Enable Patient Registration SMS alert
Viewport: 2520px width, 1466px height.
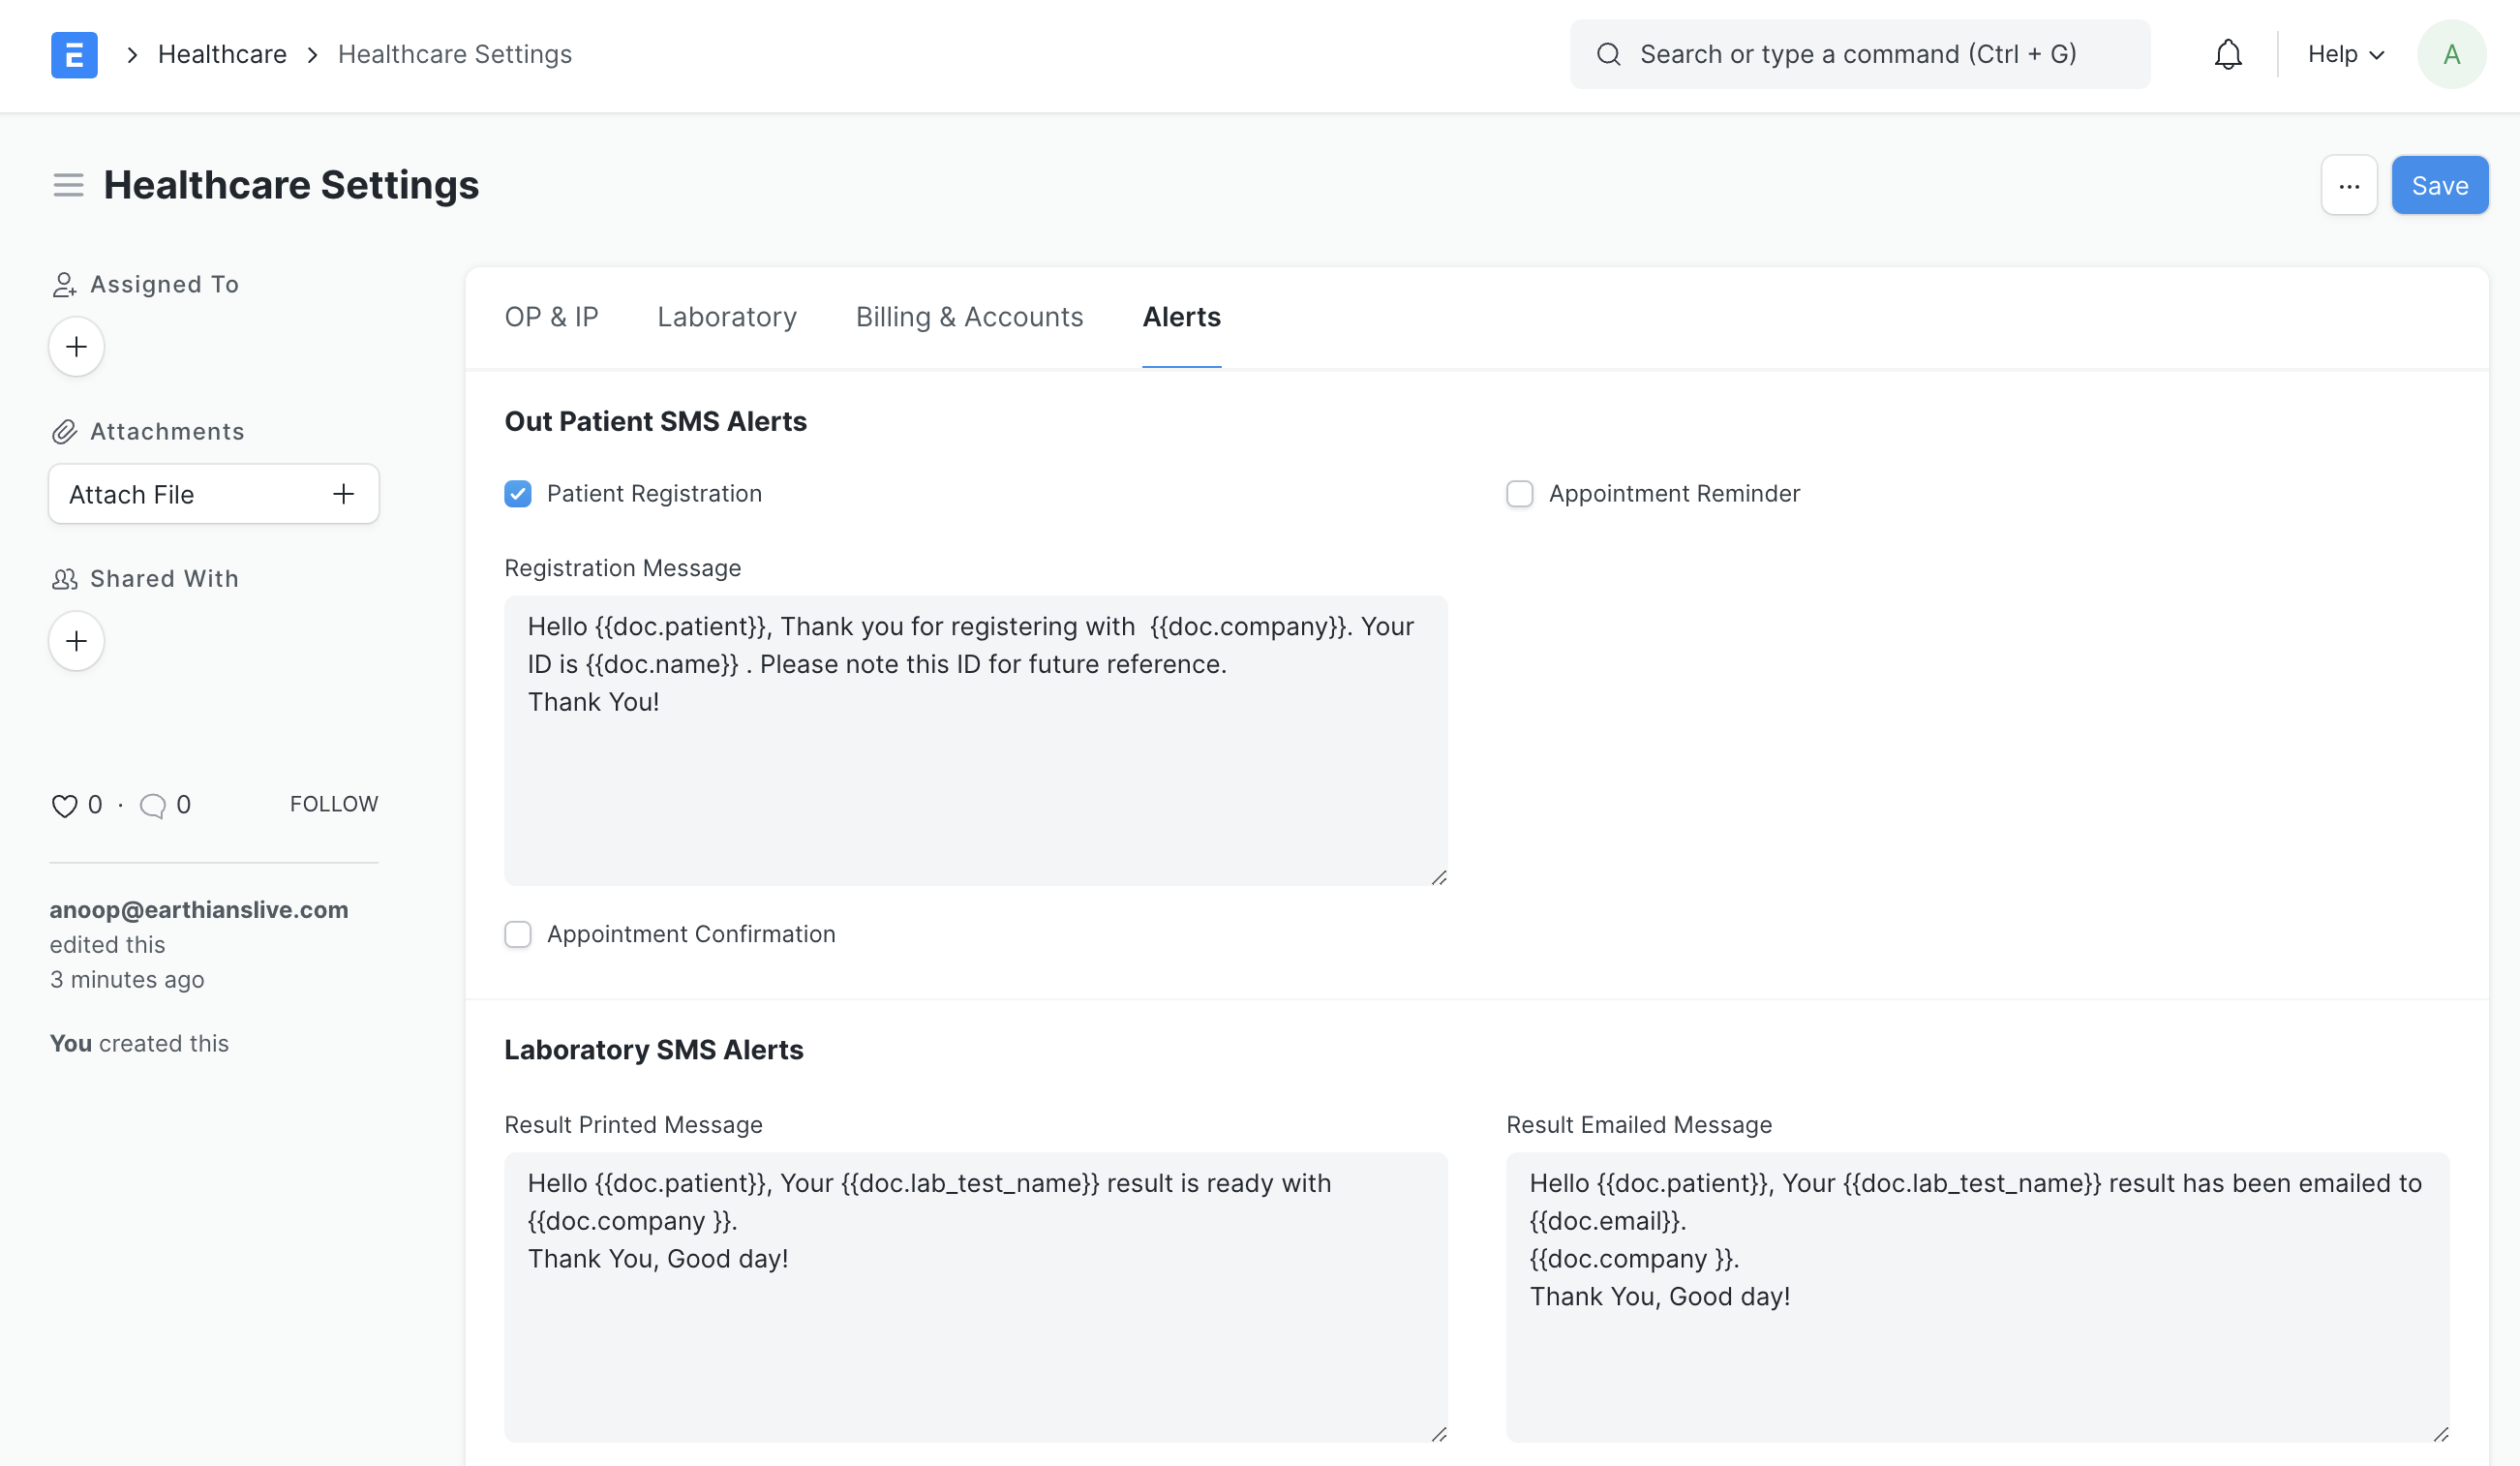point(518,494)
